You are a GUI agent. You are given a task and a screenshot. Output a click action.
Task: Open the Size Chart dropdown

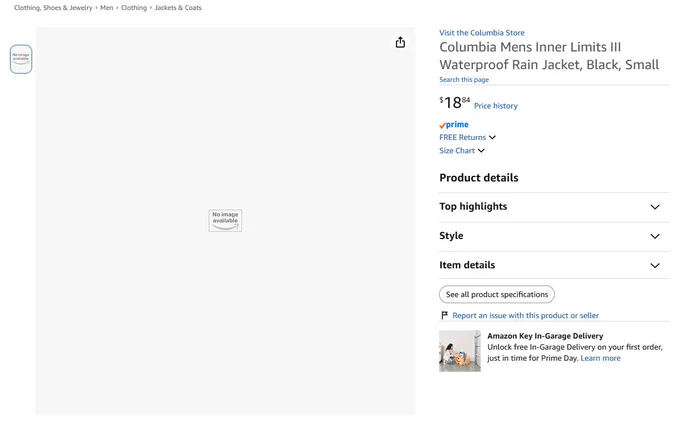tap(461, 151)
